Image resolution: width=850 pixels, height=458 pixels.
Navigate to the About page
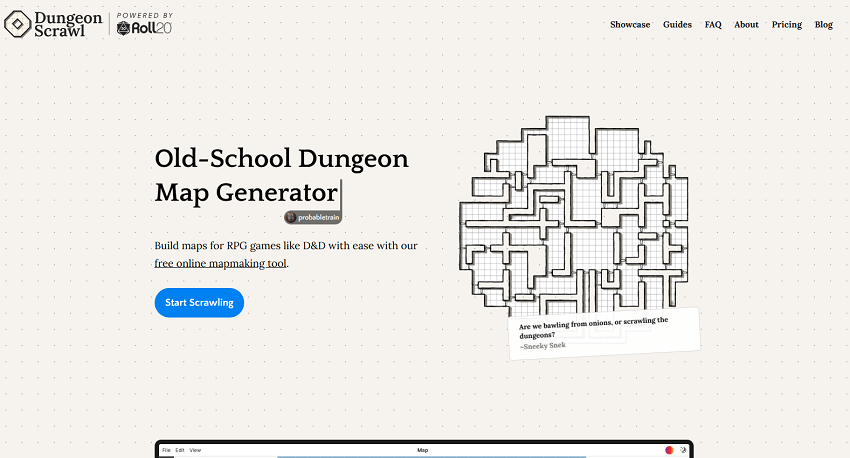coord(746,24)
